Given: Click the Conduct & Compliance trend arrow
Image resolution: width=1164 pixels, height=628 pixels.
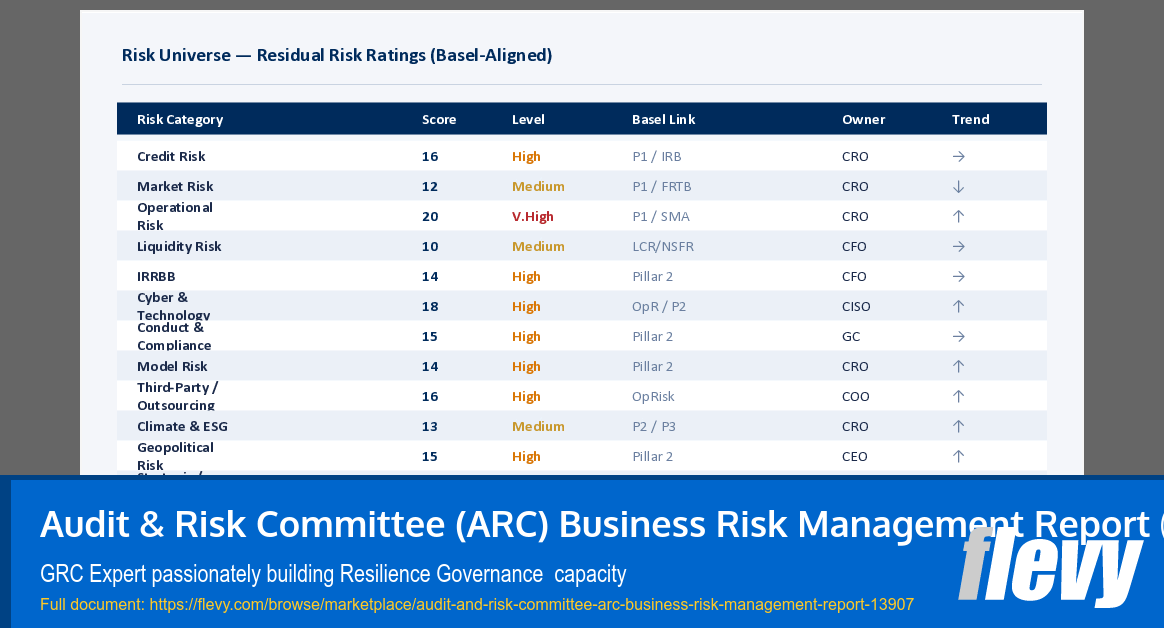Looking at the screenshot, I should pos(958,337).
